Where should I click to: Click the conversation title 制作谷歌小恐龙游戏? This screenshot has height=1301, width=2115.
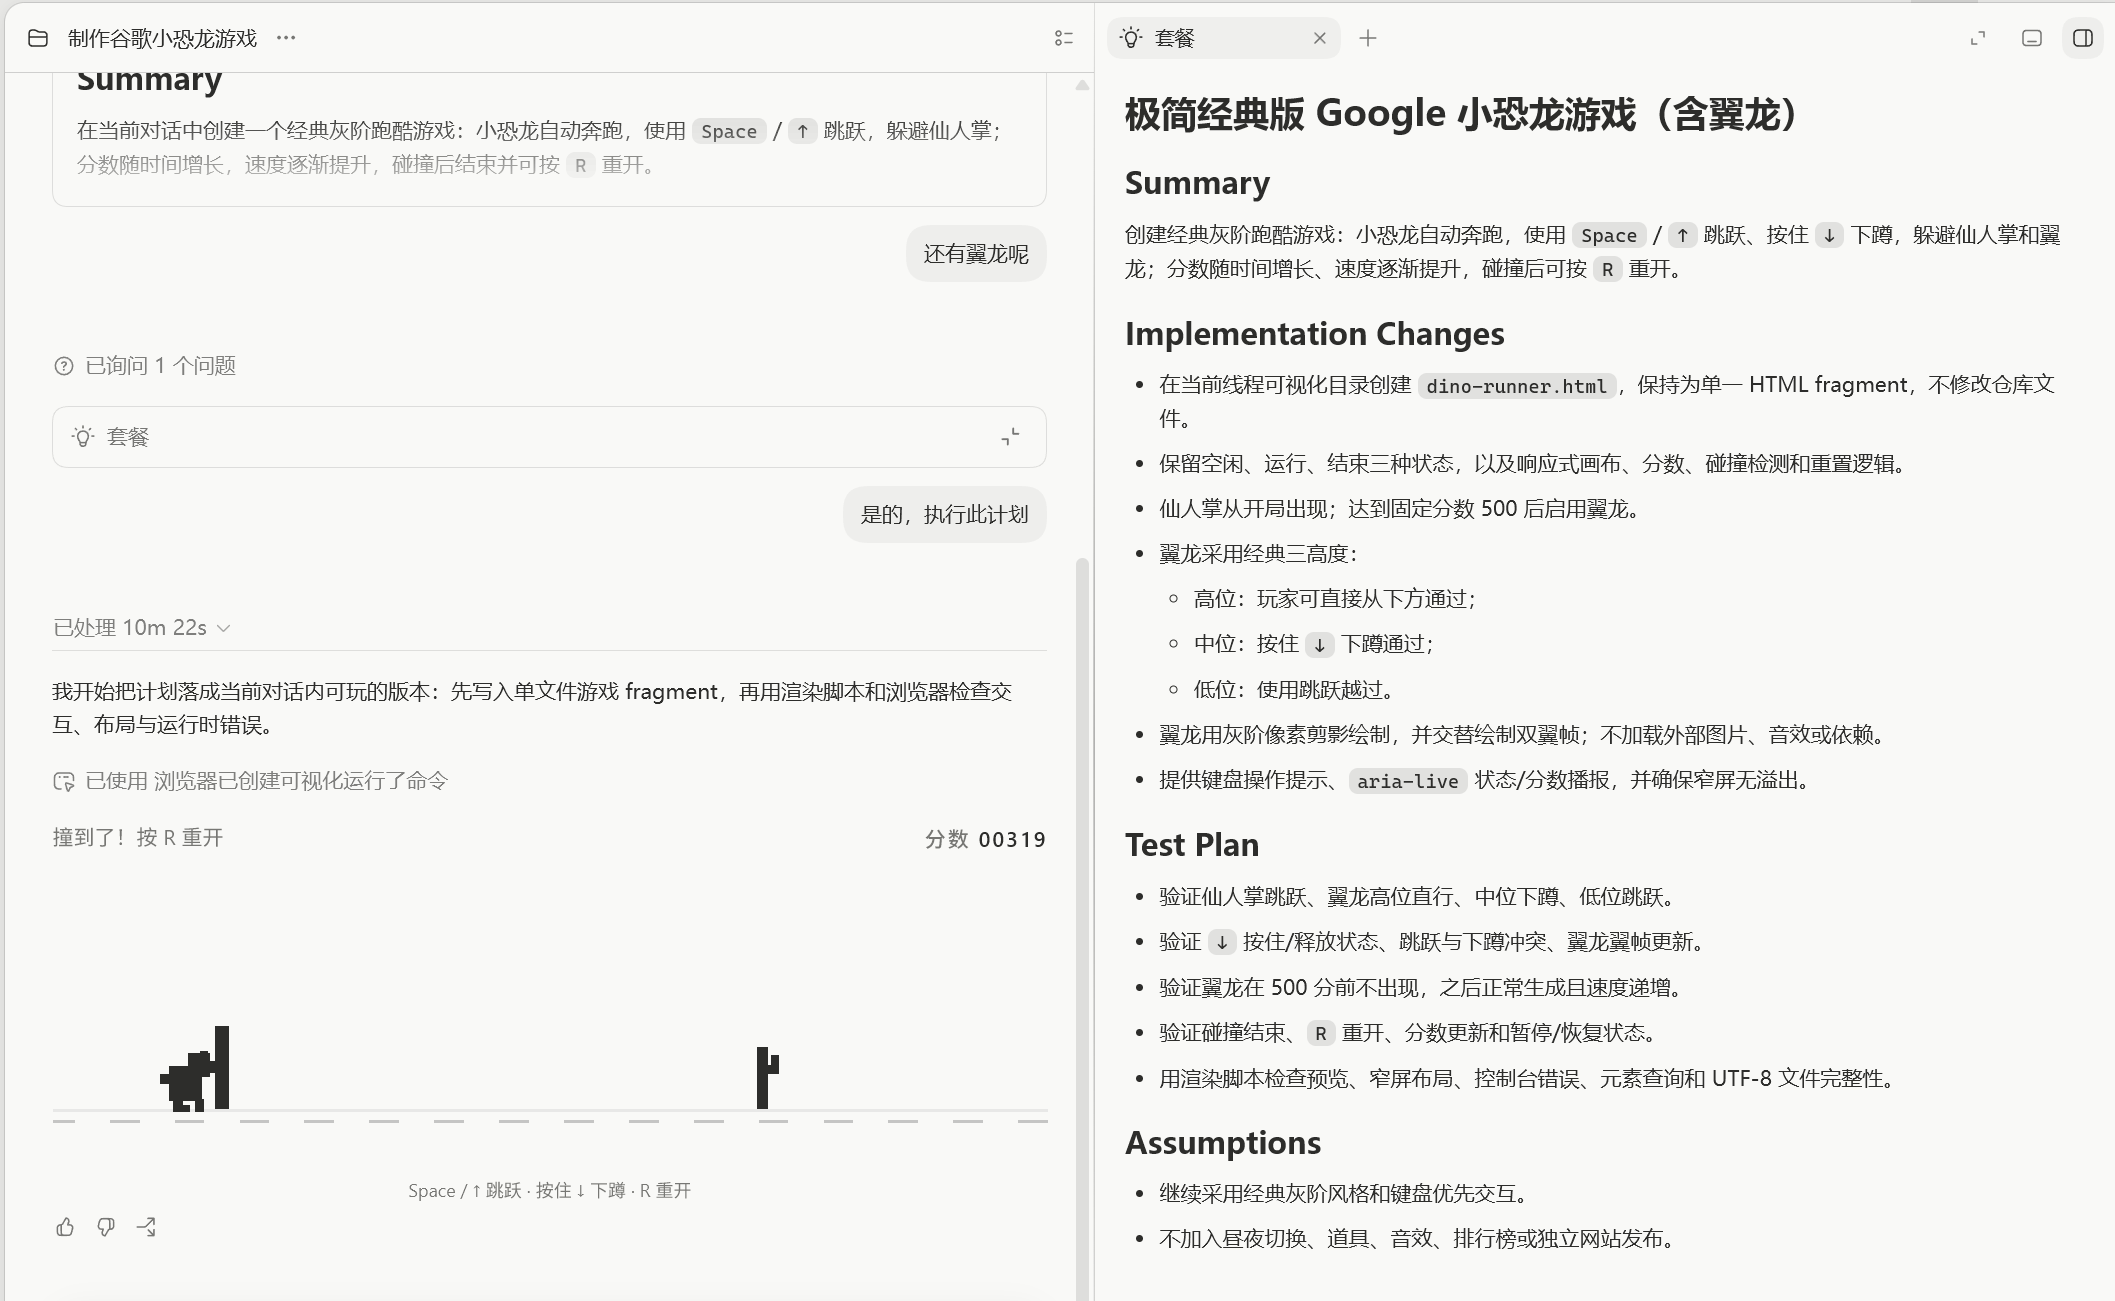(162, 38)
